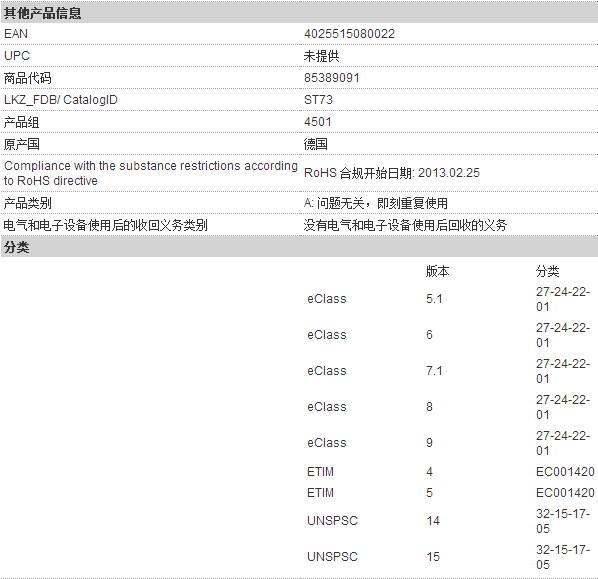Click the 分类 column header in table

coord(547,272)
